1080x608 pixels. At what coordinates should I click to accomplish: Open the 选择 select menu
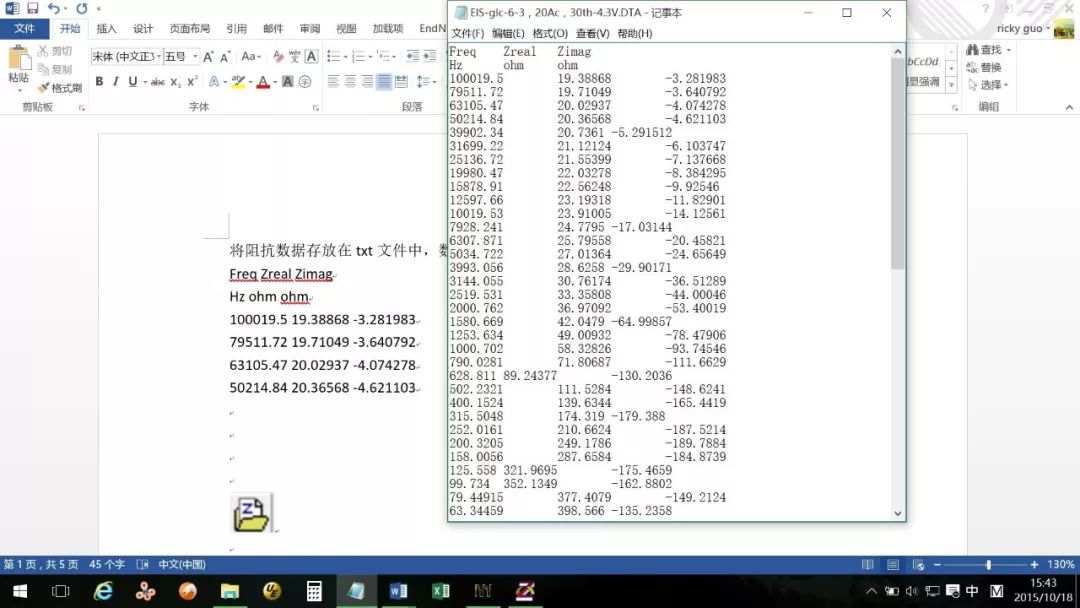988,85
